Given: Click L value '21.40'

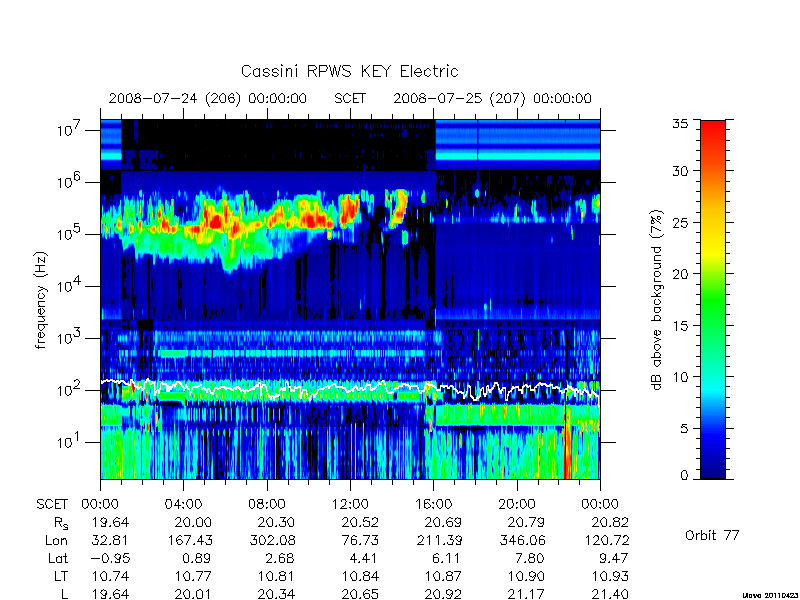Looking at the screenshot, I should (x=609, y=594).
